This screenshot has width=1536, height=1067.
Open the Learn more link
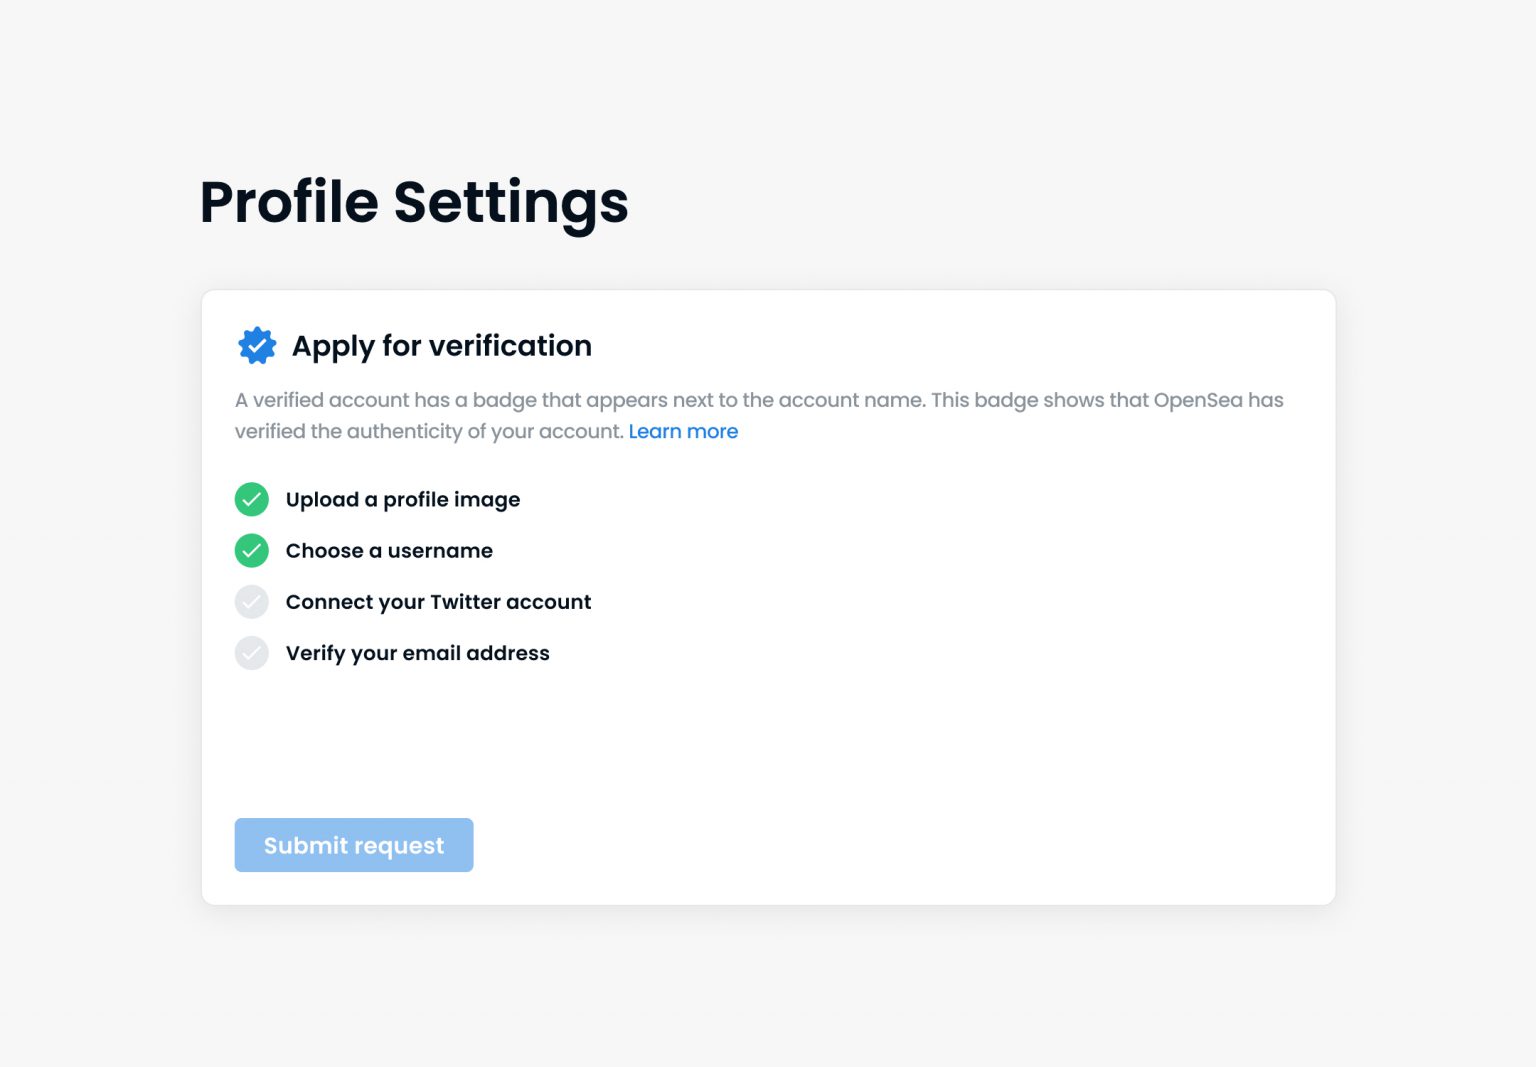click(684, 431)
